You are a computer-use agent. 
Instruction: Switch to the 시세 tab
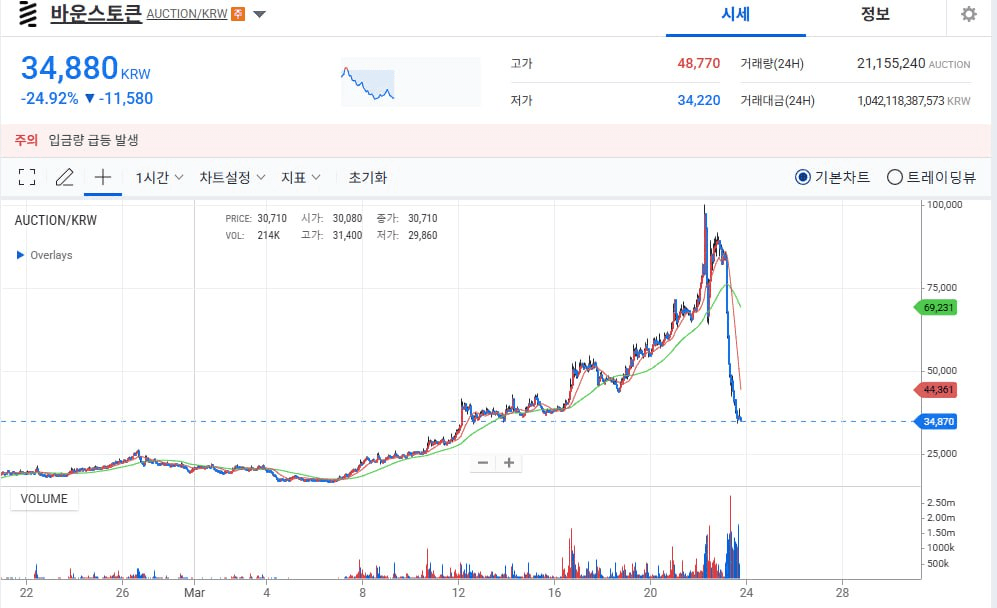[x=736, y=15]
